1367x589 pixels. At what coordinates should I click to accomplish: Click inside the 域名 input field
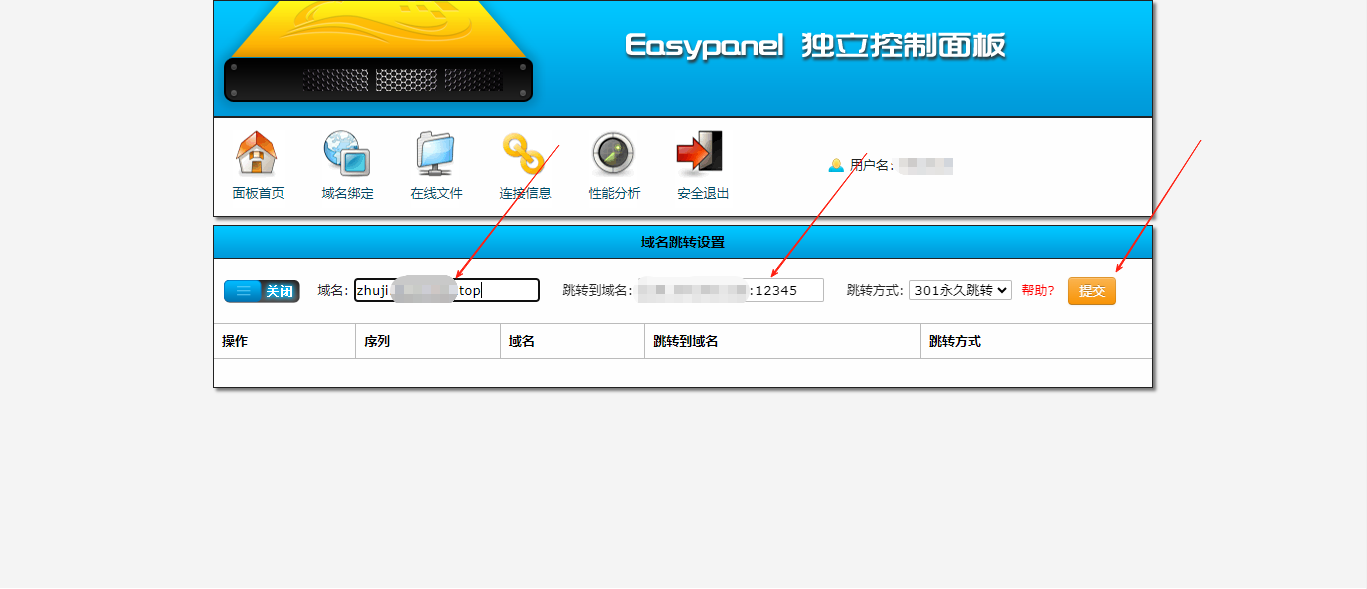(445, 290)
